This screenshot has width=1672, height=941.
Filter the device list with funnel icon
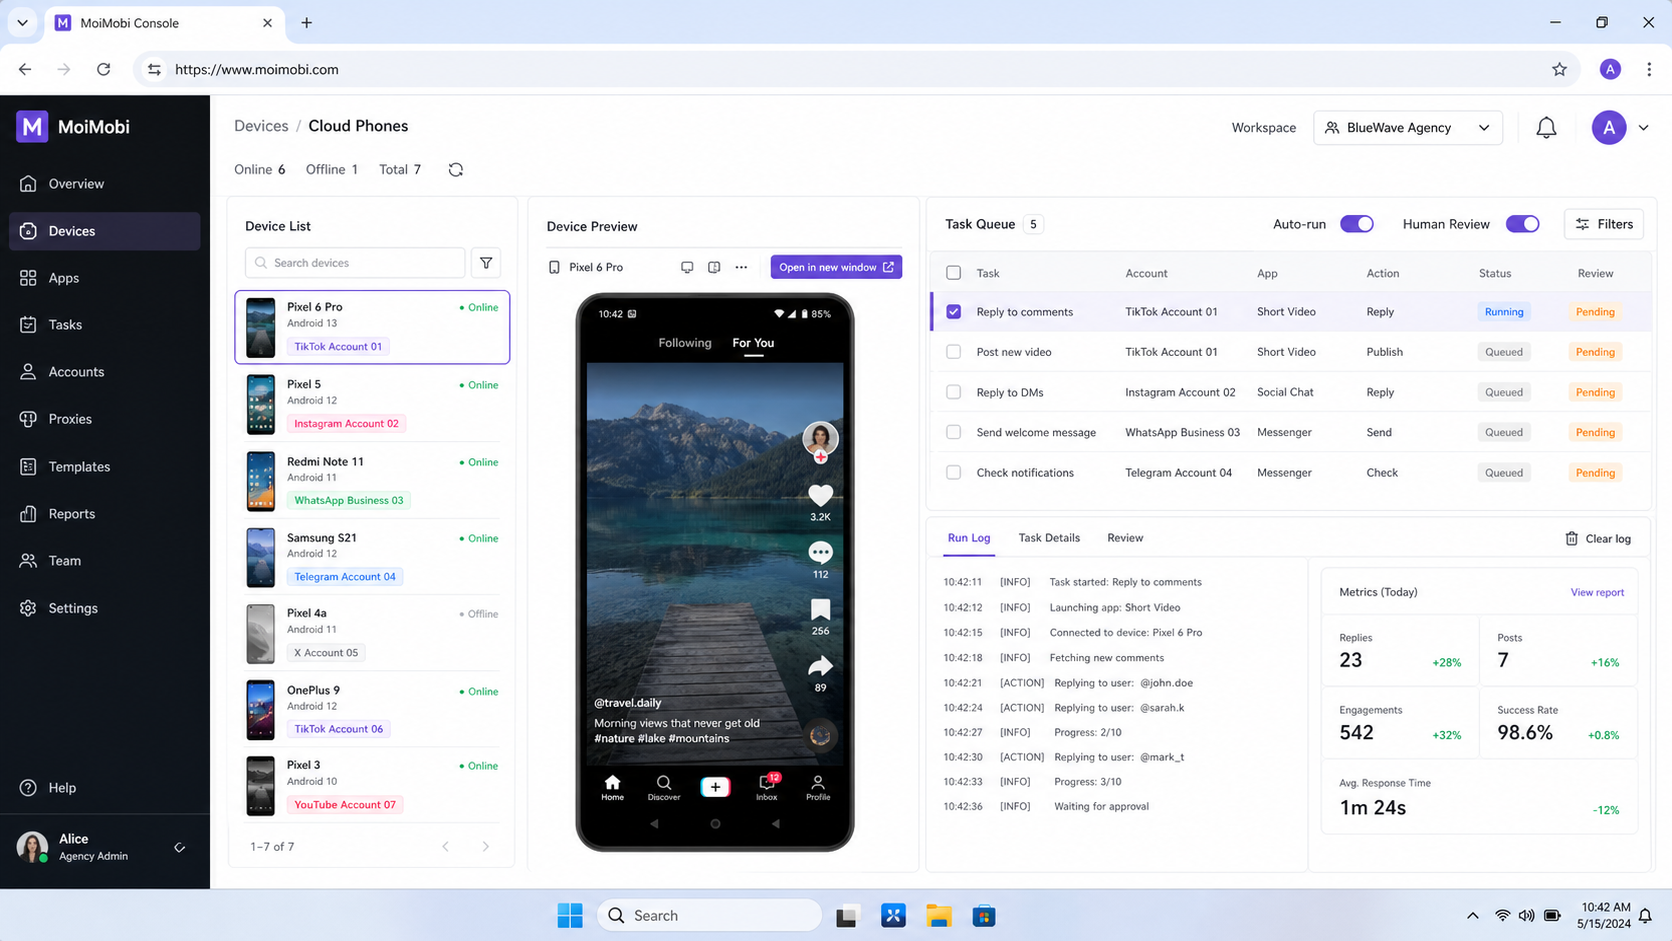pos(486,263)
